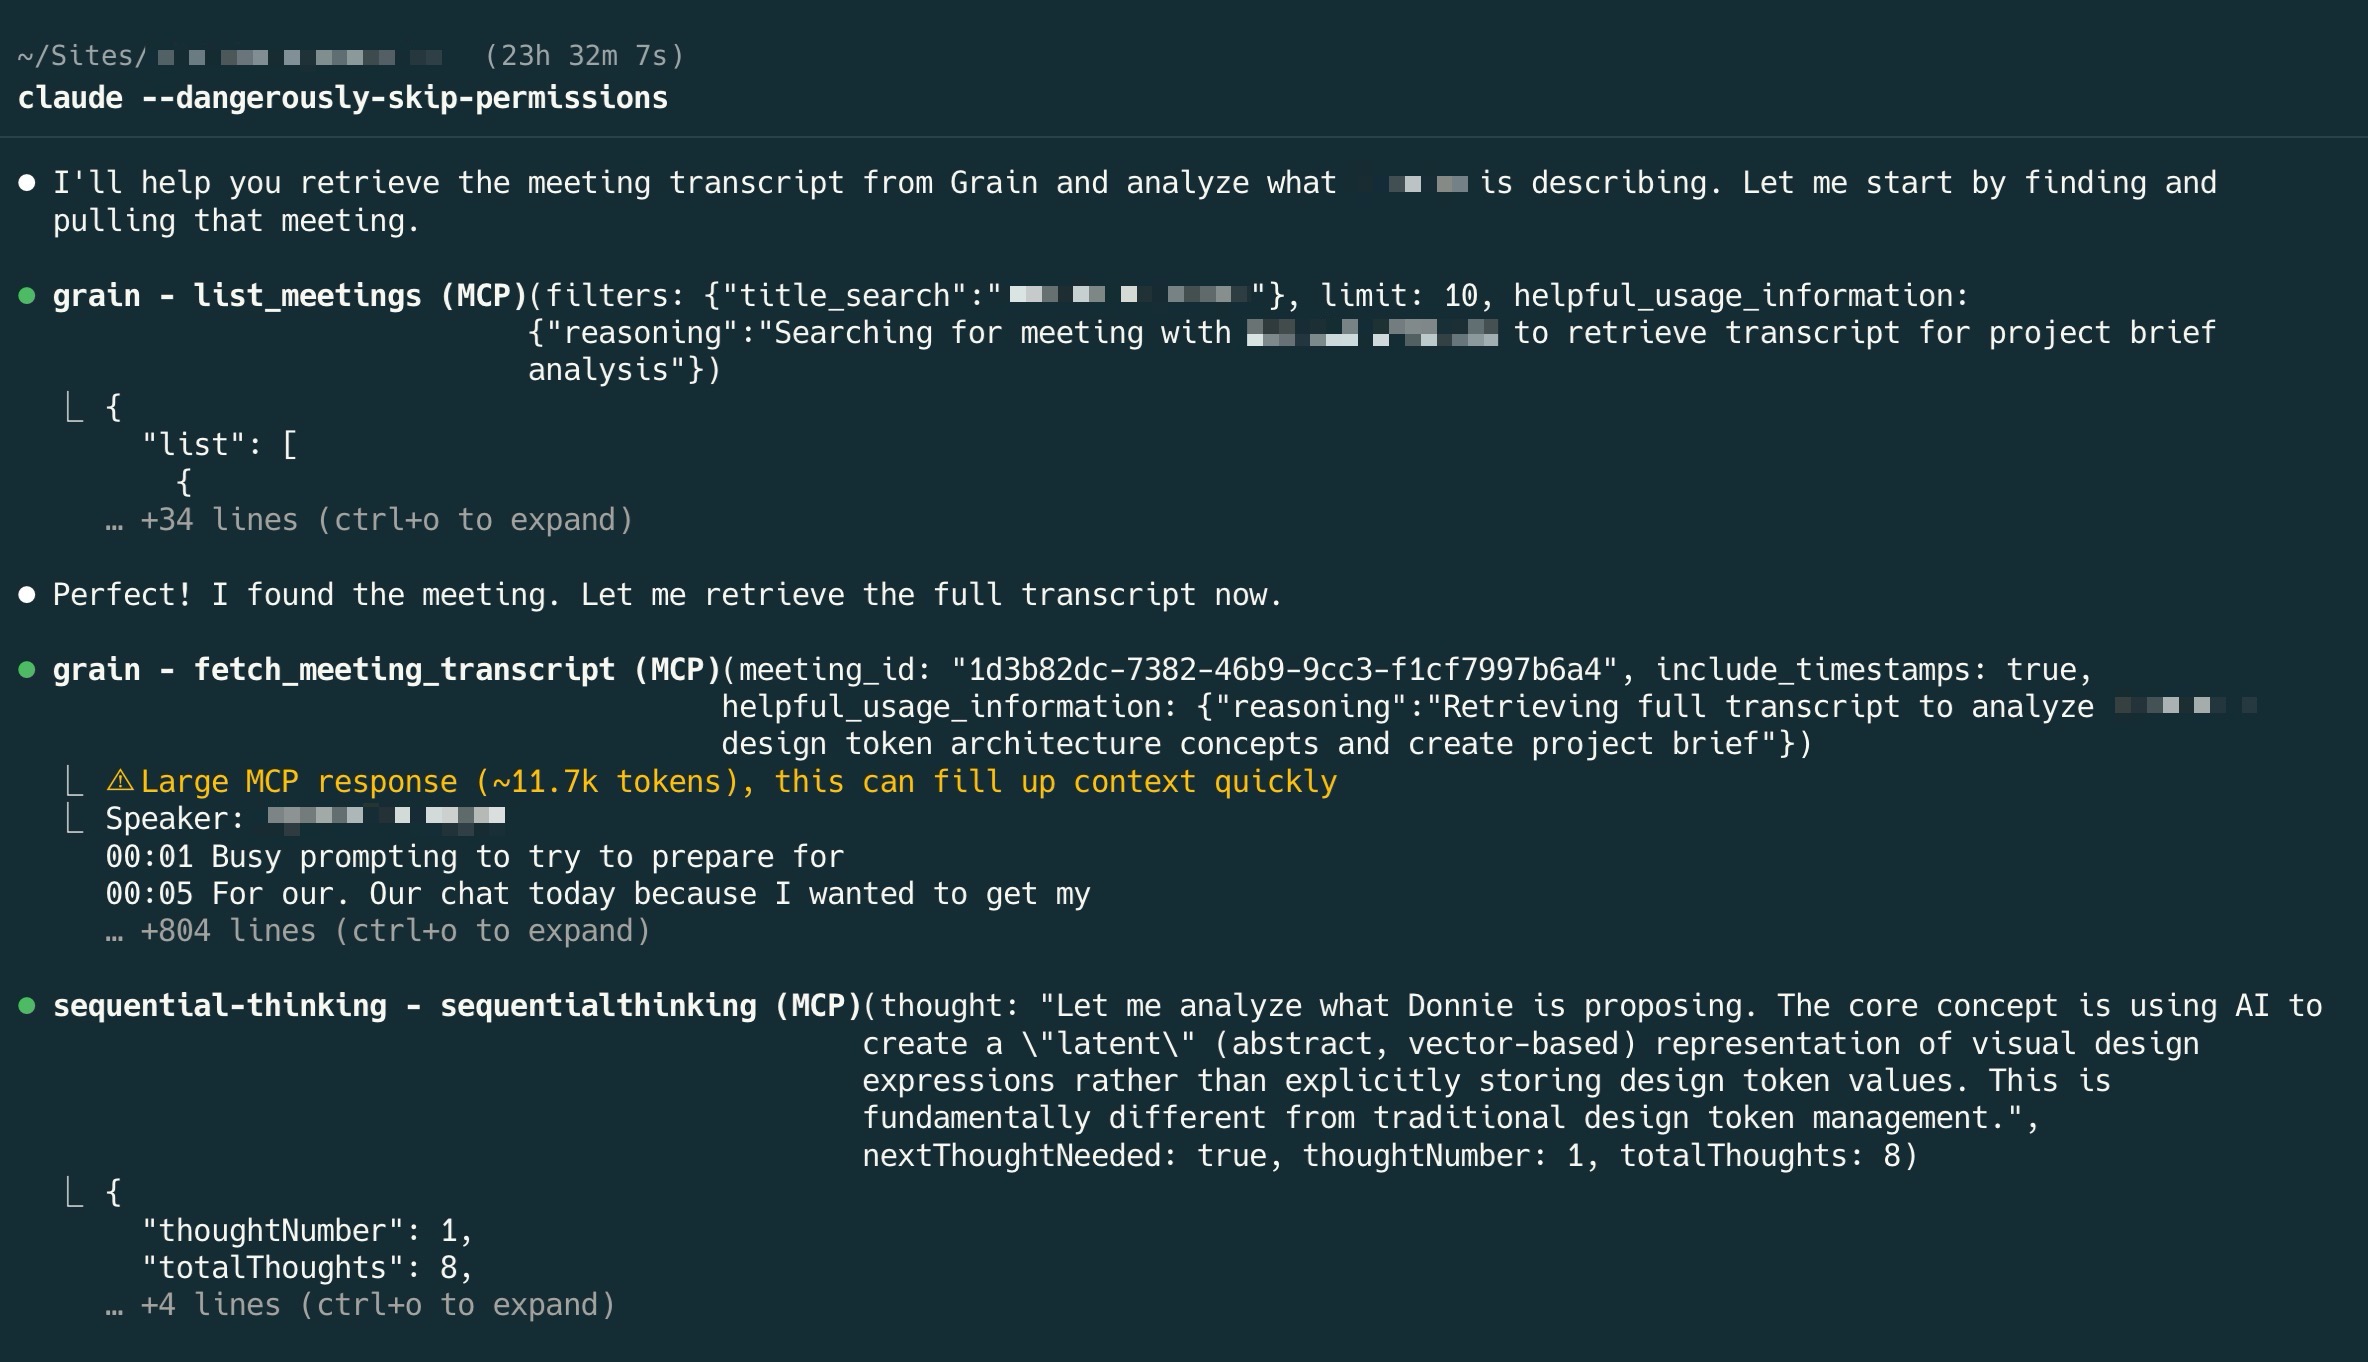Click "grain - fetch_meeting_transcript (MCP)" tool label
The height and width of the screenshot is (1362, 2368).
tap(387, 670)
